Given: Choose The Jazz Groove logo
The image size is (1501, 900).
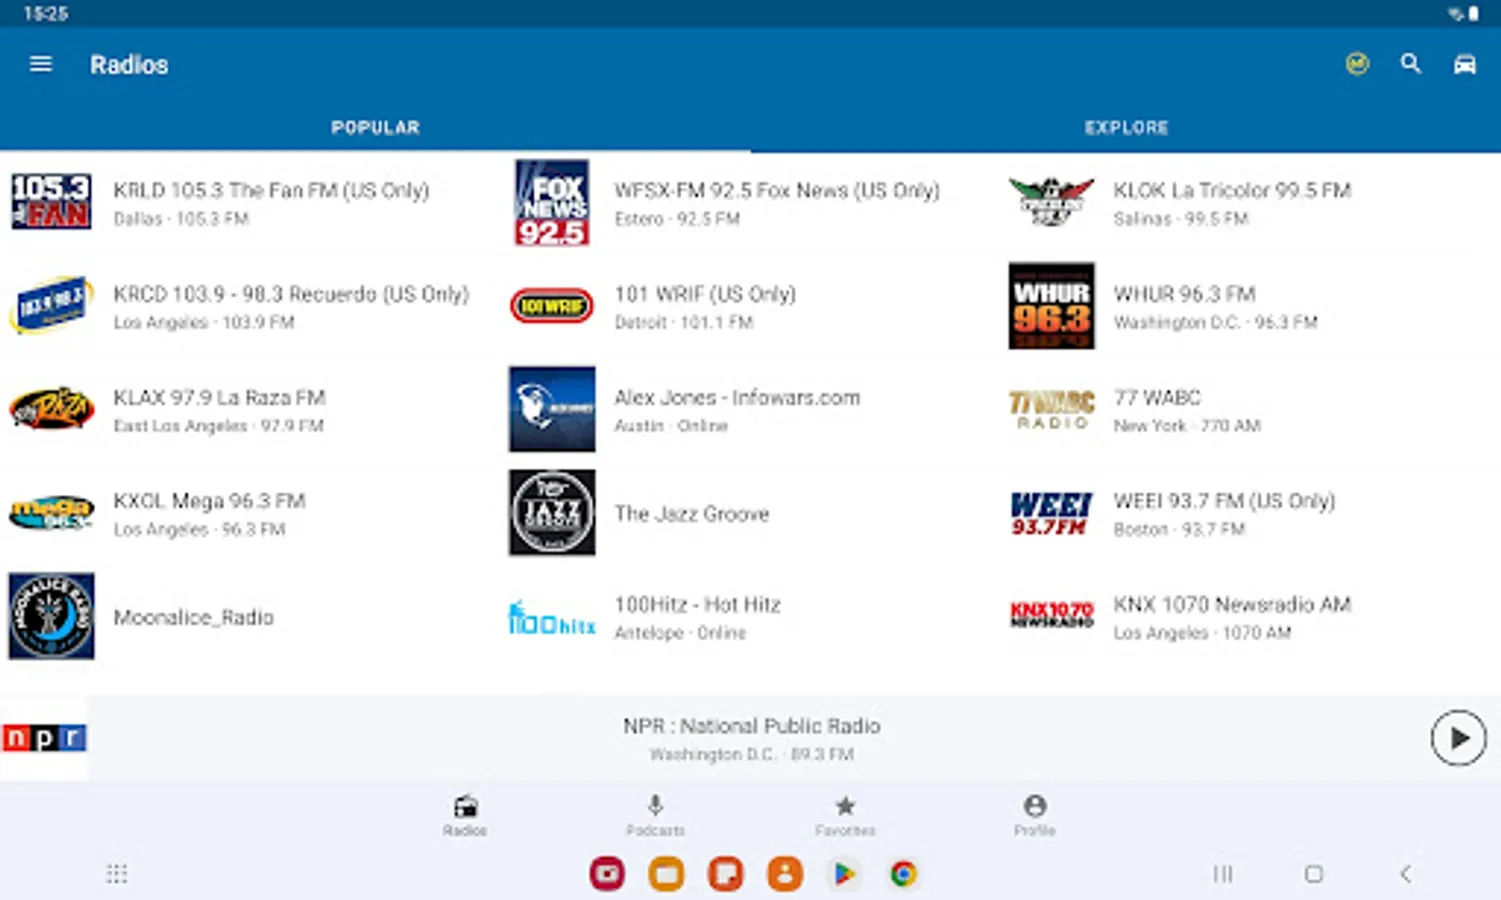Looking at the screenshot, I should click(552, 513).
